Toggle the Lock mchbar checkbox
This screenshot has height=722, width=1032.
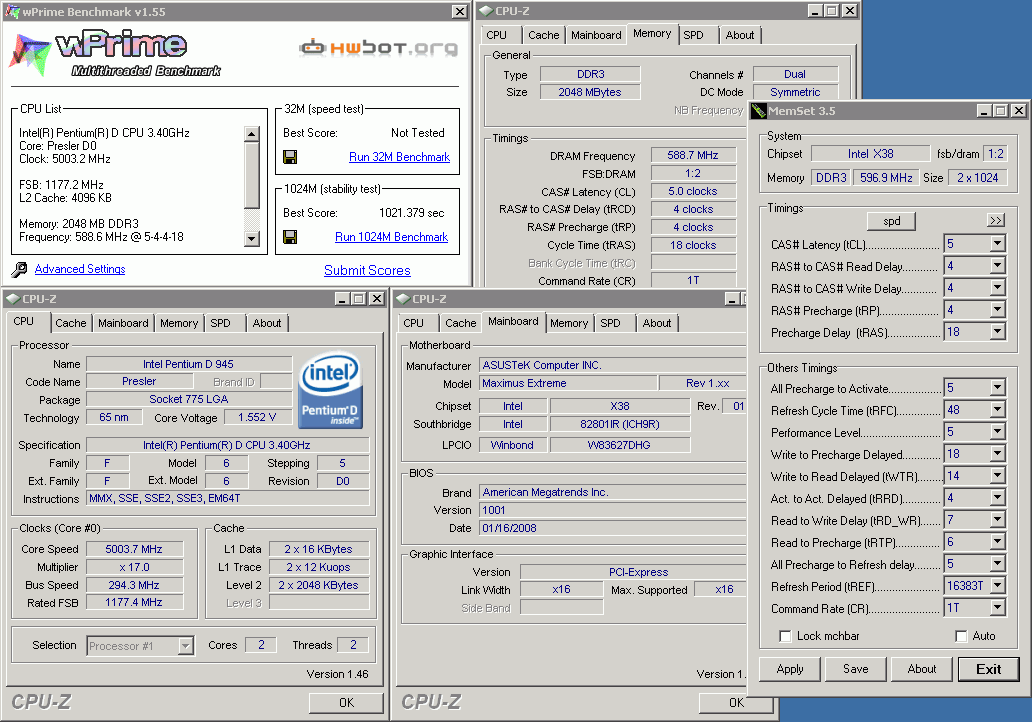[785, 636]
